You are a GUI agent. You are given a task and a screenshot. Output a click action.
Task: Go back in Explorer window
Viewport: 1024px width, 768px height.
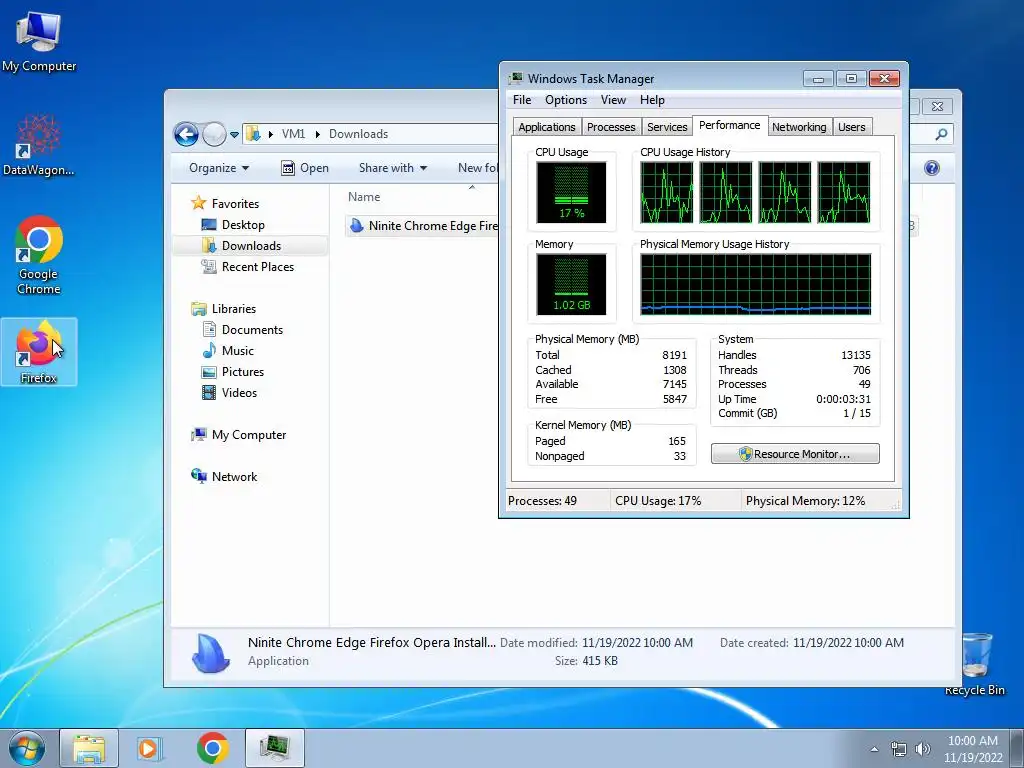(x=186, y=135)
